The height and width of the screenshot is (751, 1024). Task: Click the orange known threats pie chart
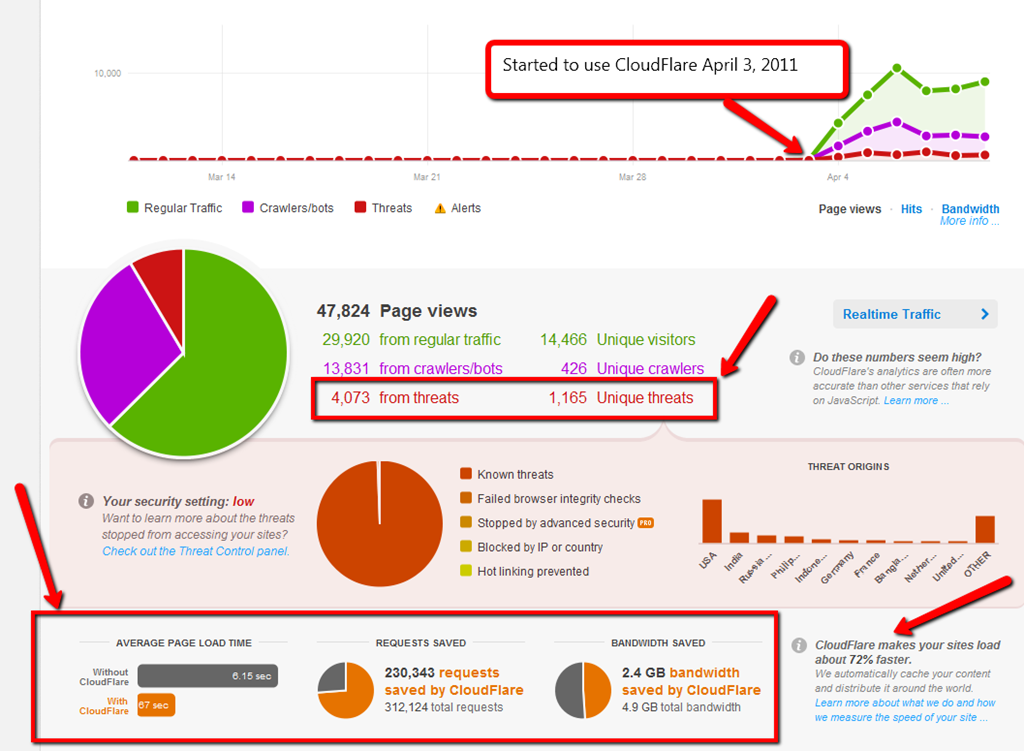tap(379, 524)
